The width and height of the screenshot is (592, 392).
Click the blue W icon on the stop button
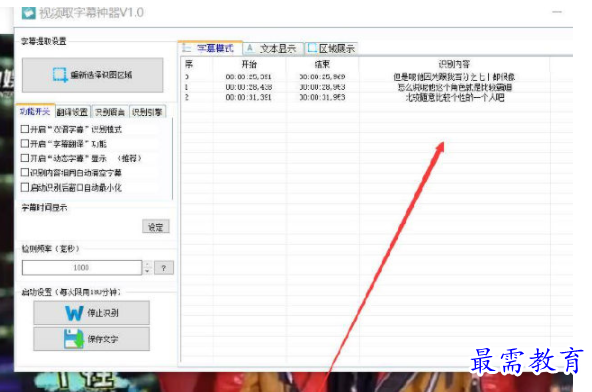click(74, 313)
